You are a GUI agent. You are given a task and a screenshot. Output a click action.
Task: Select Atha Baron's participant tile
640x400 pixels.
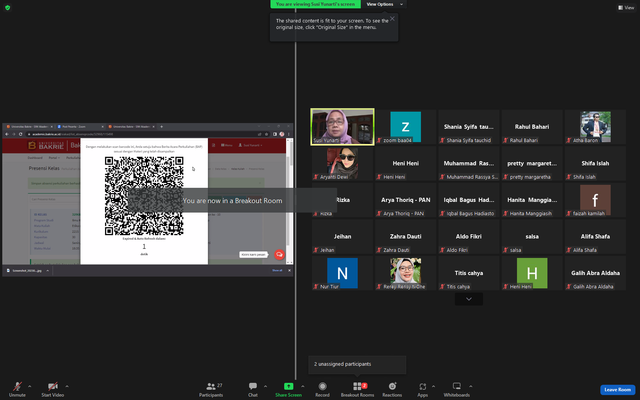point(595,127)
